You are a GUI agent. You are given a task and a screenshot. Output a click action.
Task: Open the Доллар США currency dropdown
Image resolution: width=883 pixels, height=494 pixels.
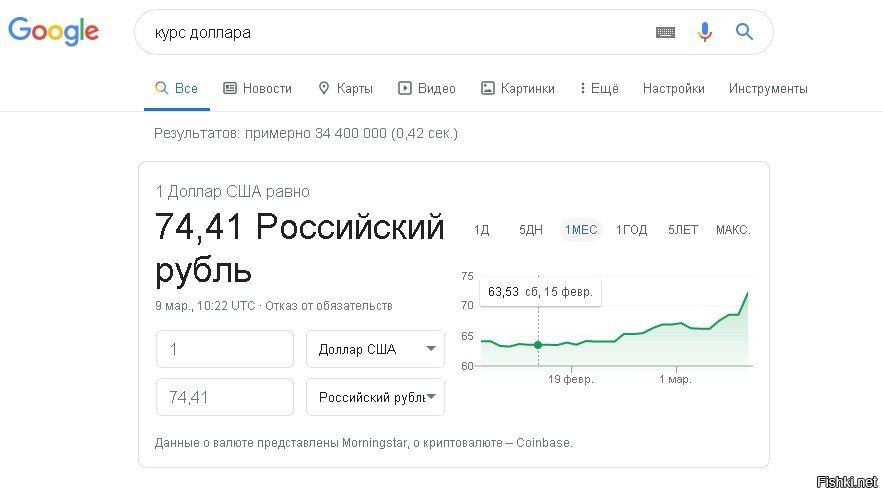[375, 349]
